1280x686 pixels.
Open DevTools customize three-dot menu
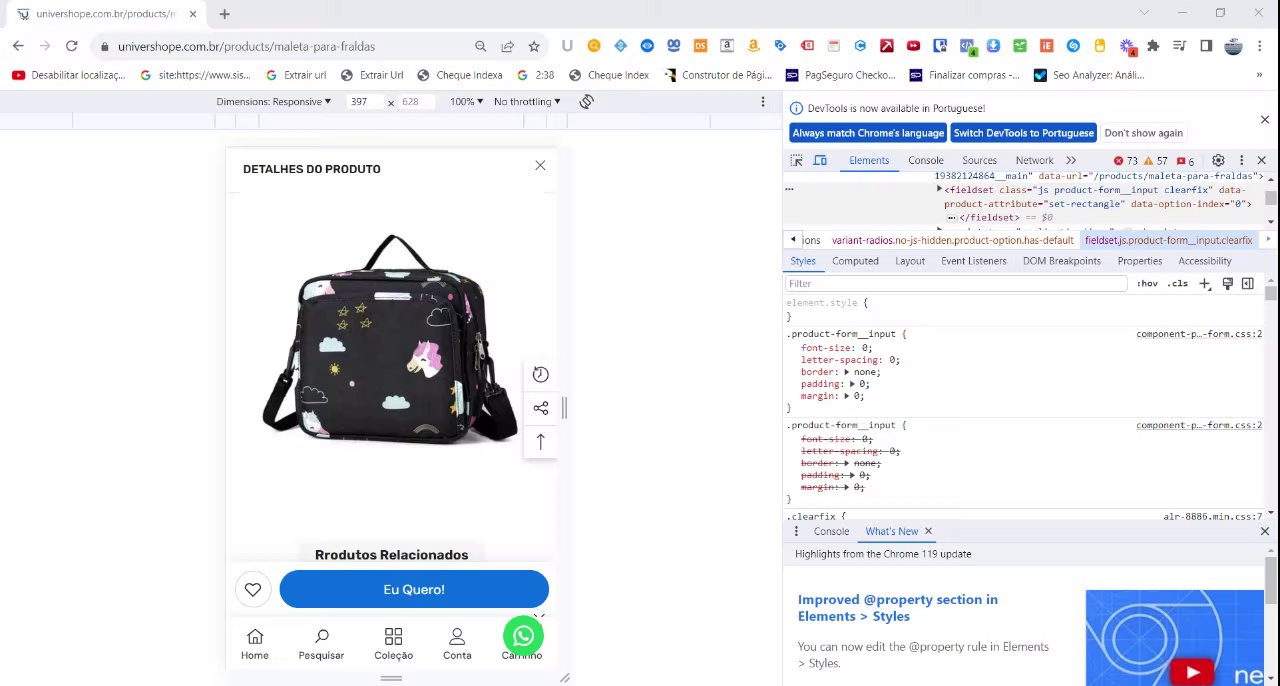pos(1241,160)
